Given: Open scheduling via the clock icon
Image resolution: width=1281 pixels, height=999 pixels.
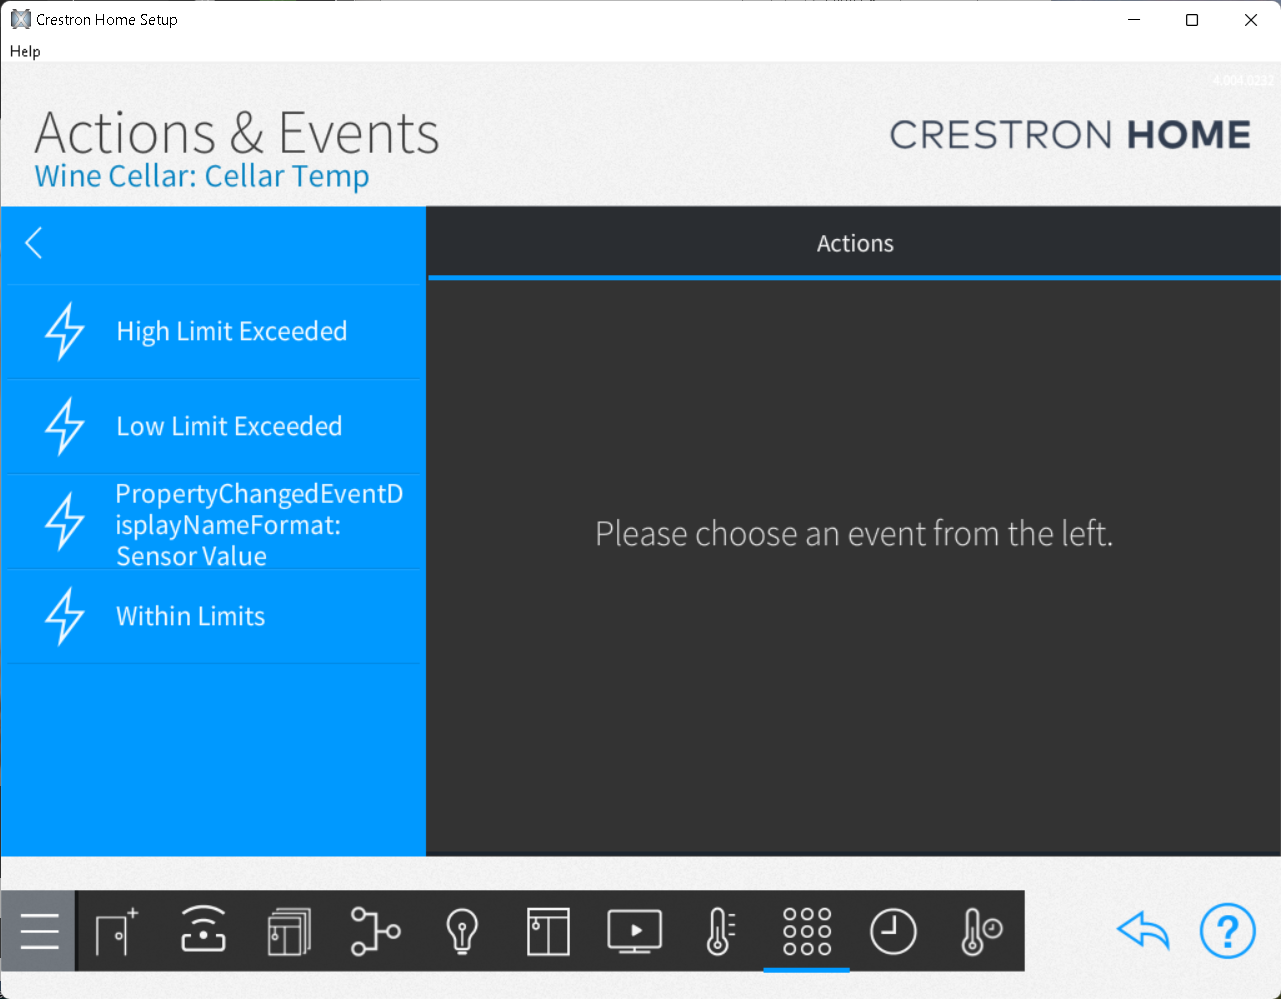Looking at the screenshot, I should click(x=893, y=931).
